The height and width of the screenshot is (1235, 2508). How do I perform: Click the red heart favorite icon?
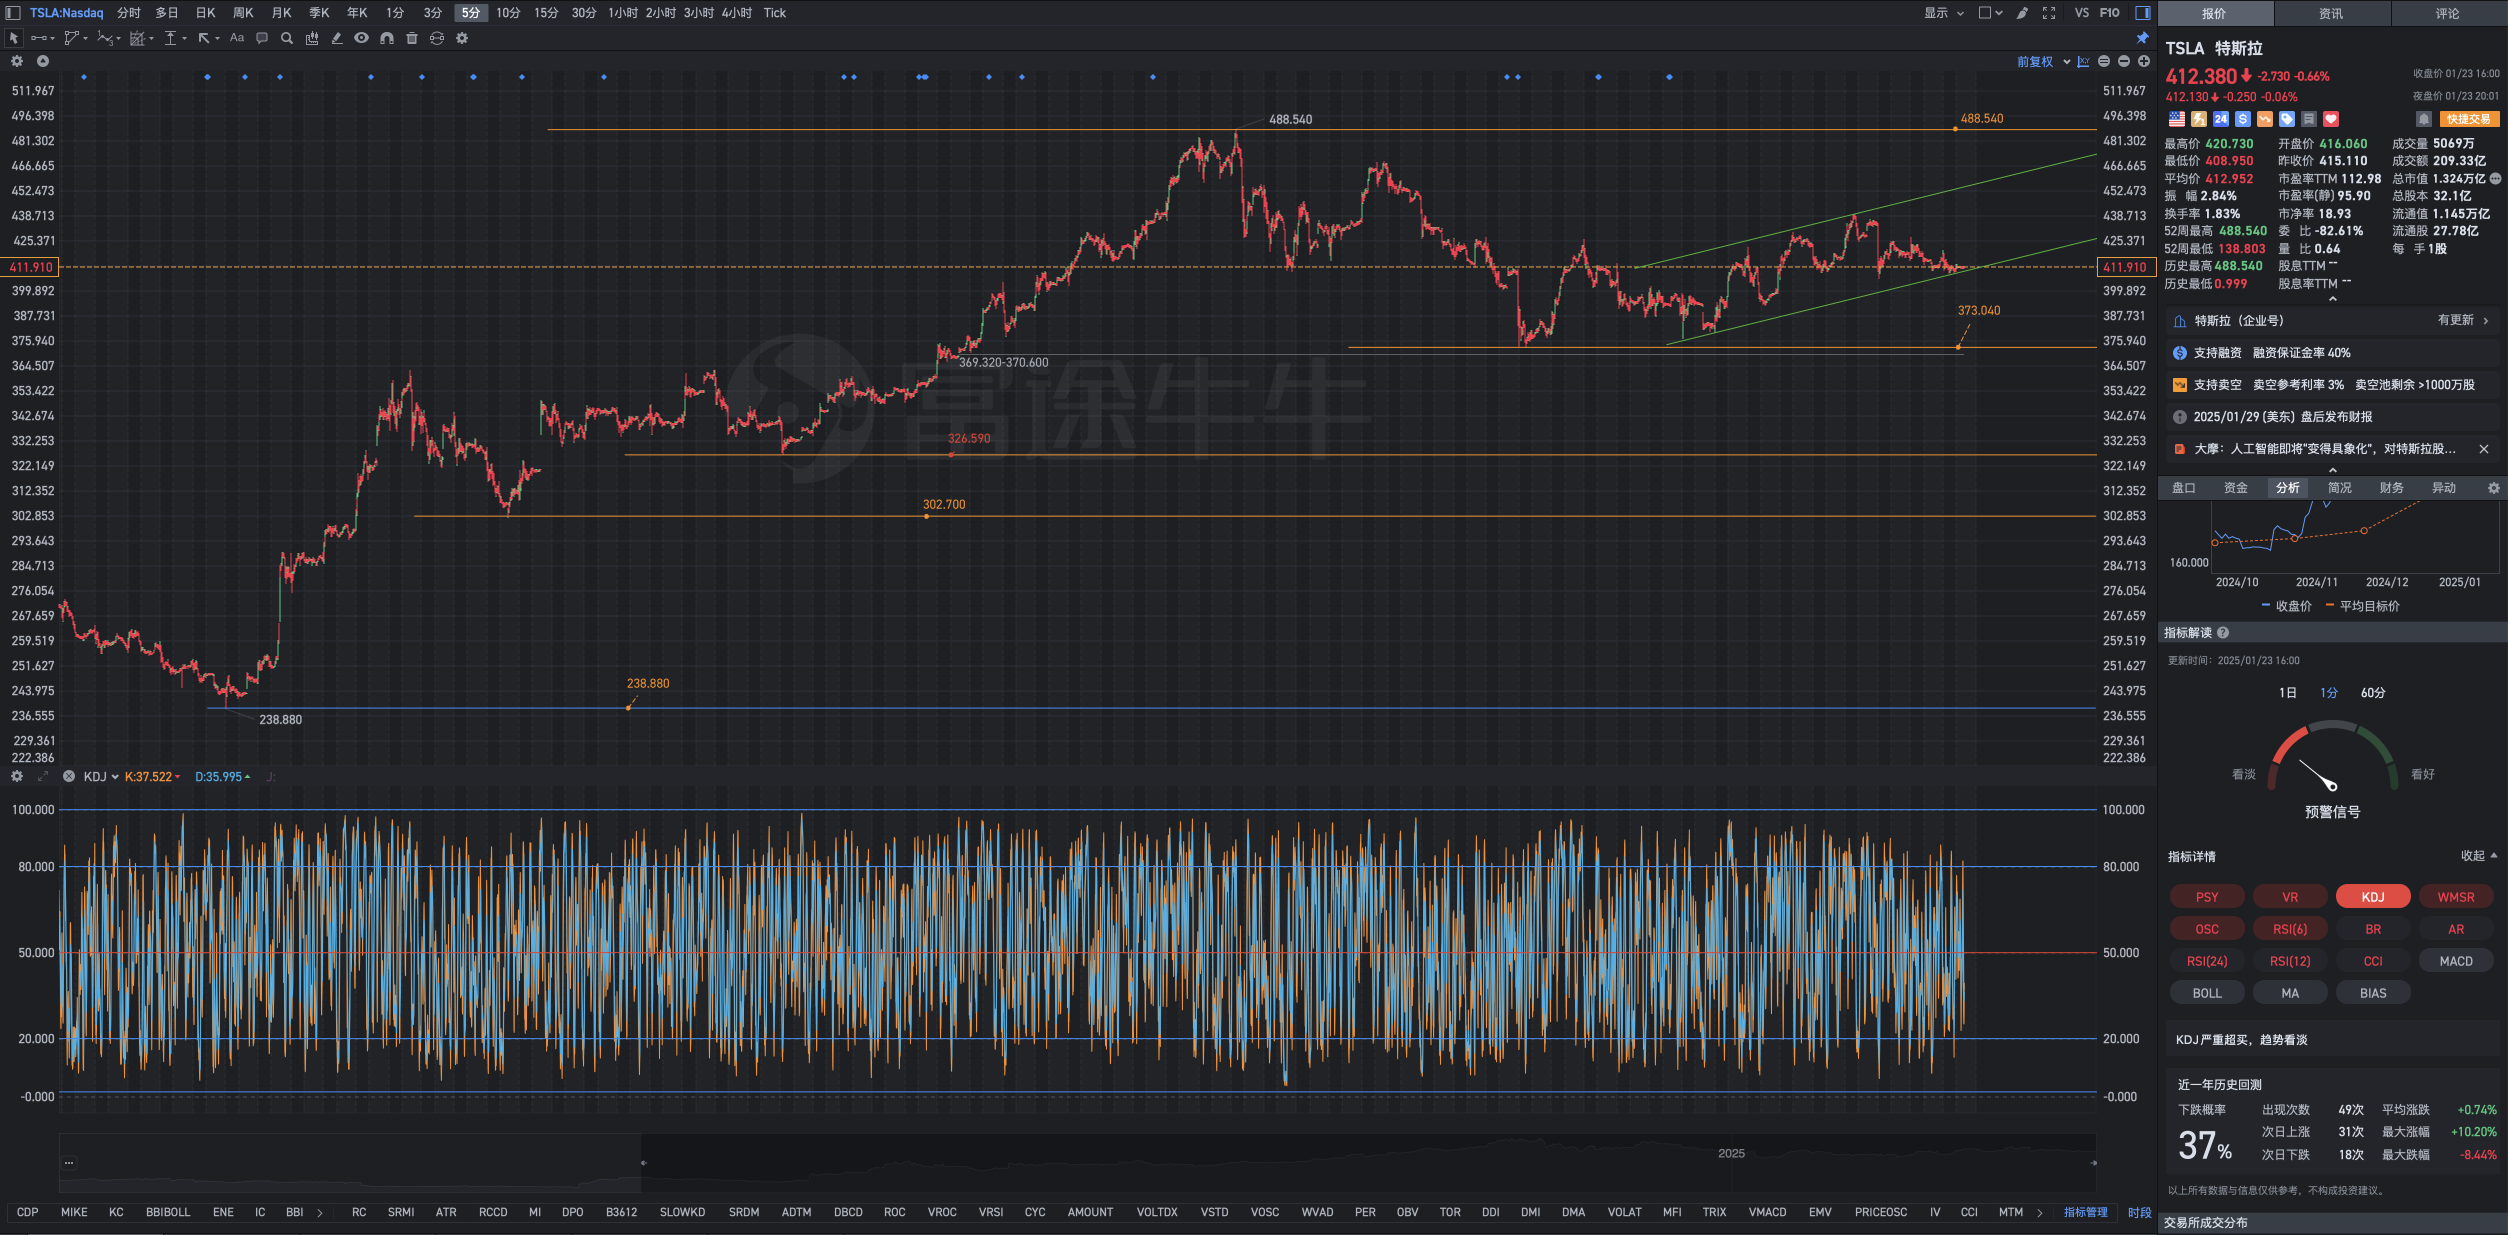pyautogui.click(x=2331, y=119)
